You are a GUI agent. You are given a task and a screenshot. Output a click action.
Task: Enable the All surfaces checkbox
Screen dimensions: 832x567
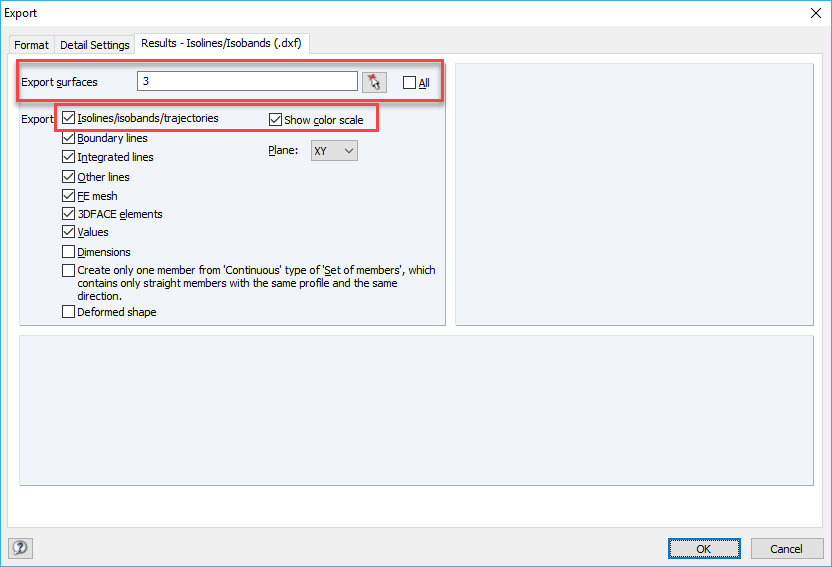(x=409, y=83)
